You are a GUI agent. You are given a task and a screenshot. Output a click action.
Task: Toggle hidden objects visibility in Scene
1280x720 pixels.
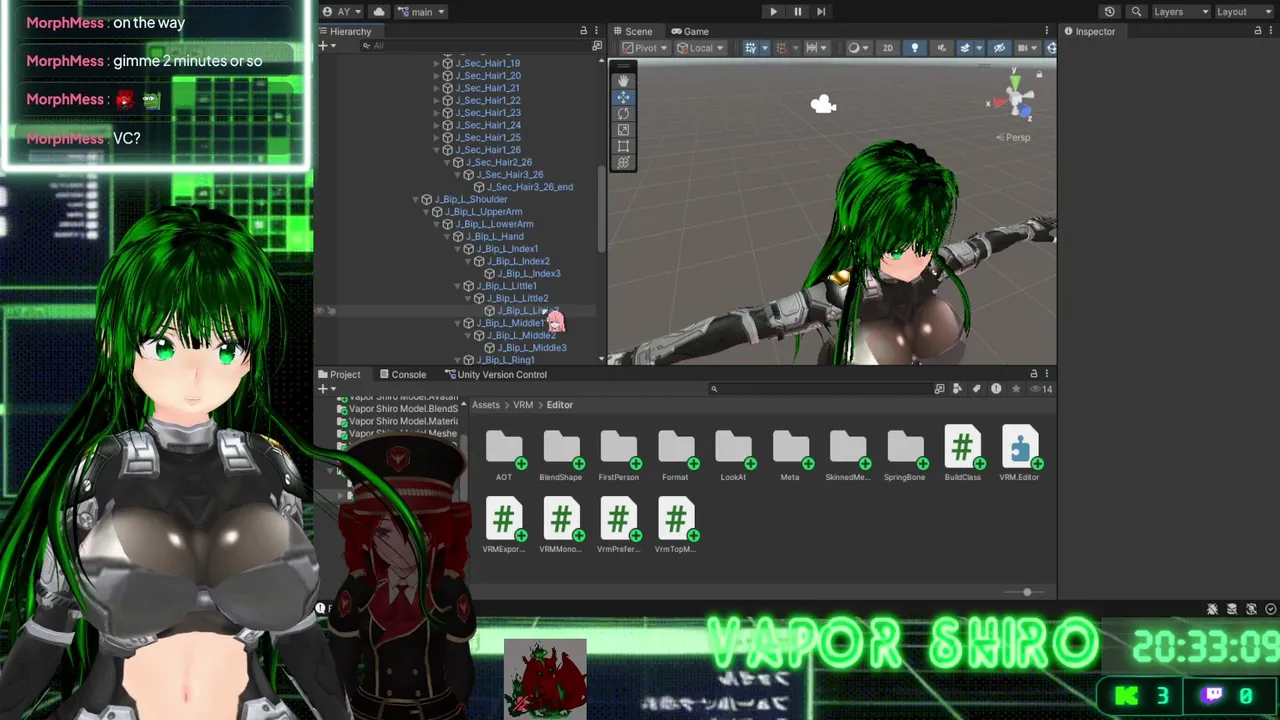(998, 48)
